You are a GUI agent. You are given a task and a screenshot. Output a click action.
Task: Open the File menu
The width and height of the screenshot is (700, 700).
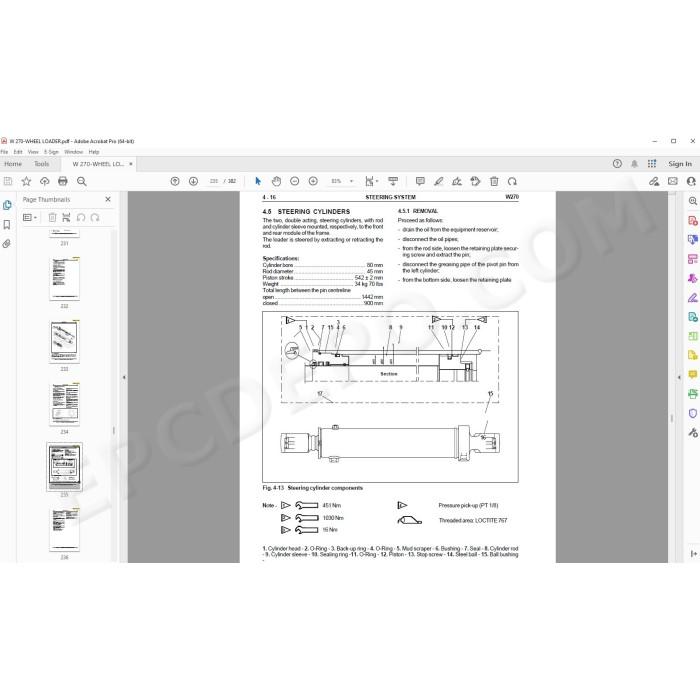(4, 152)
